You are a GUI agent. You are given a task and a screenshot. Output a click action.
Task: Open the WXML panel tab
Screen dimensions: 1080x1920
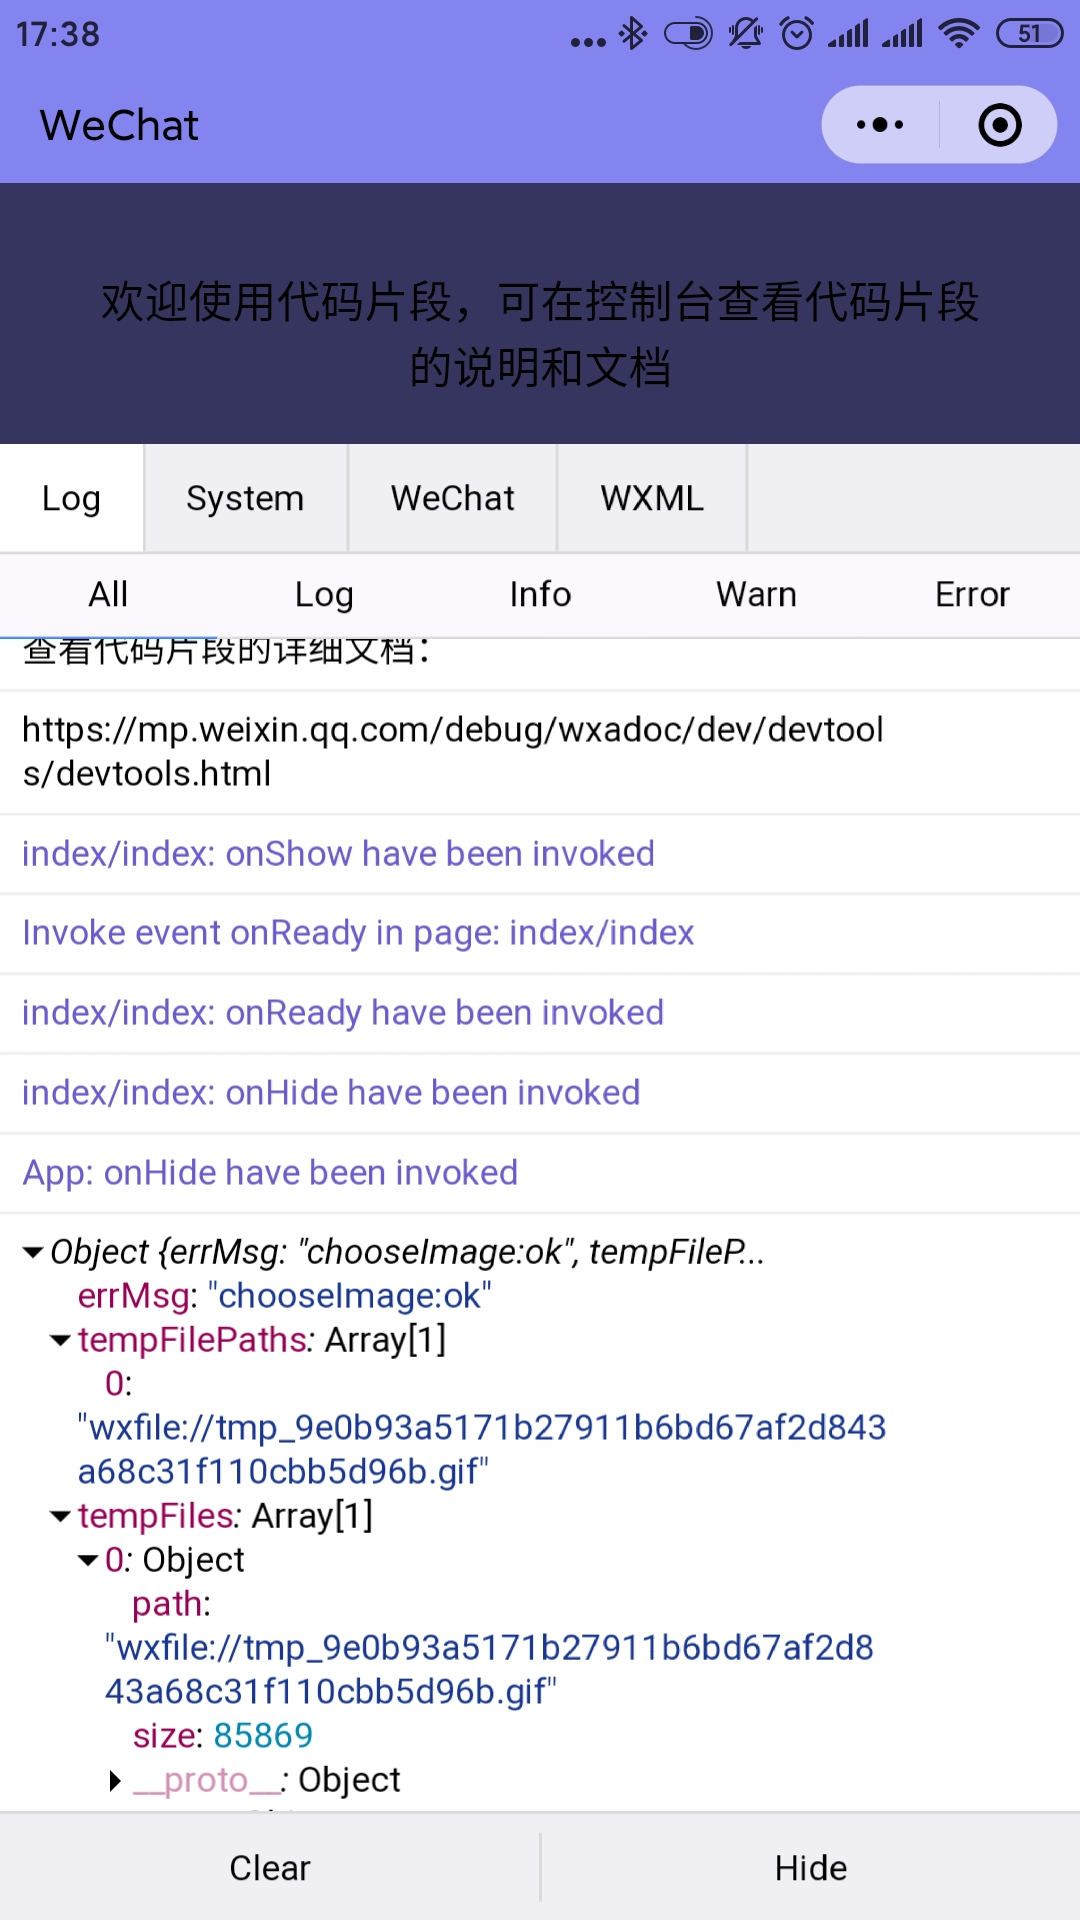[652, 498]
